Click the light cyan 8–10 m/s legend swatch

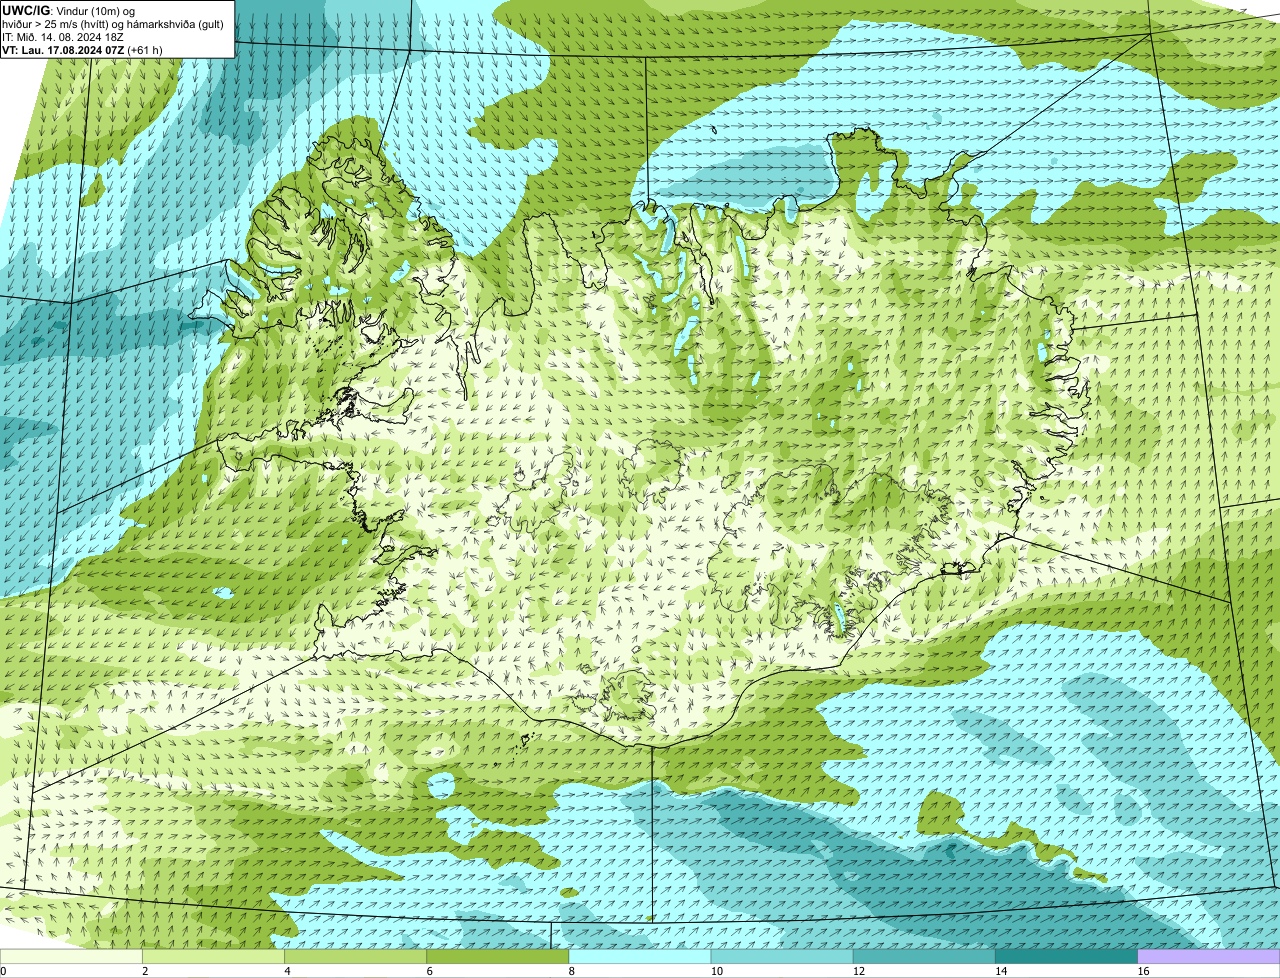tap(640, 957)
